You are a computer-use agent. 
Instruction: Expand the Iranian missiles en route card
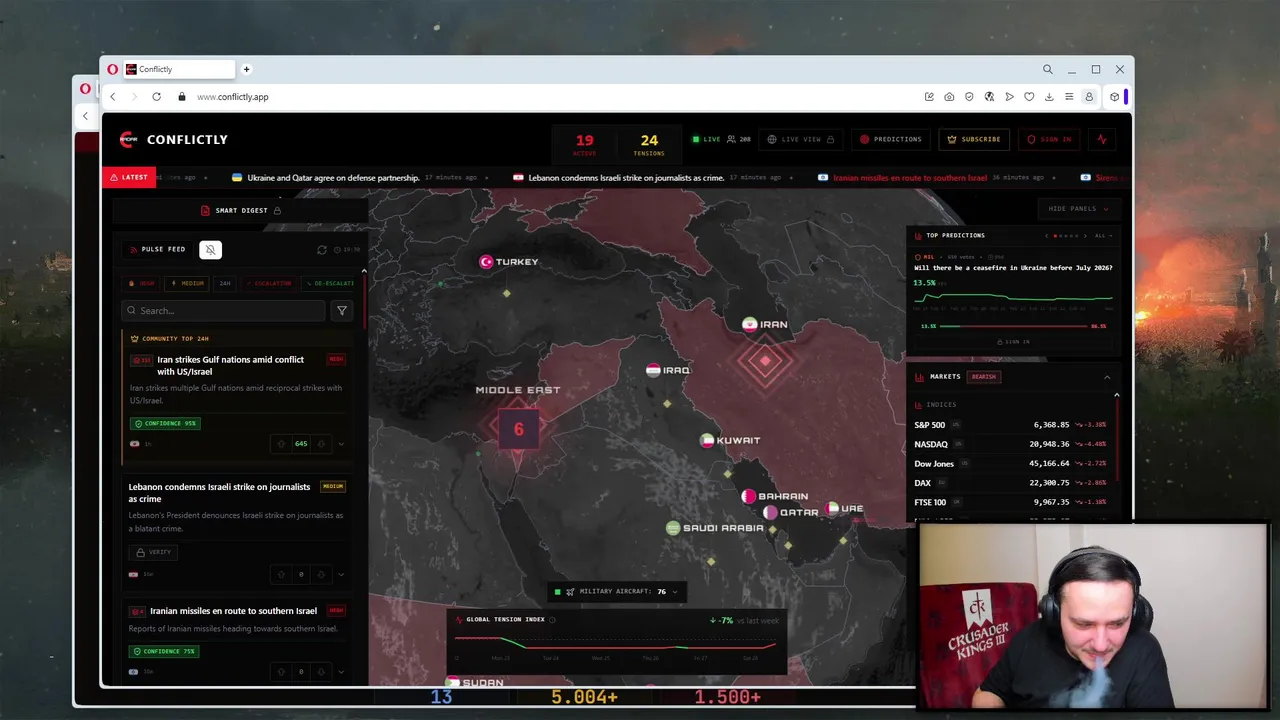click(341, 672)
